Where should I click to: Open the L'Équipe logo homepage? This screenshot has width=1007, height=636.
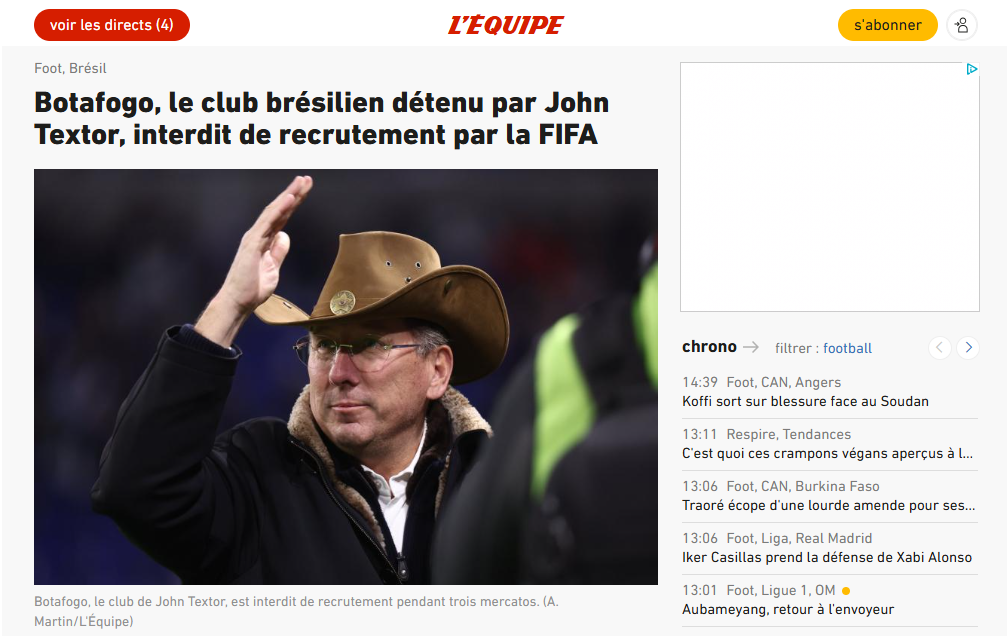tap(505, 25)
